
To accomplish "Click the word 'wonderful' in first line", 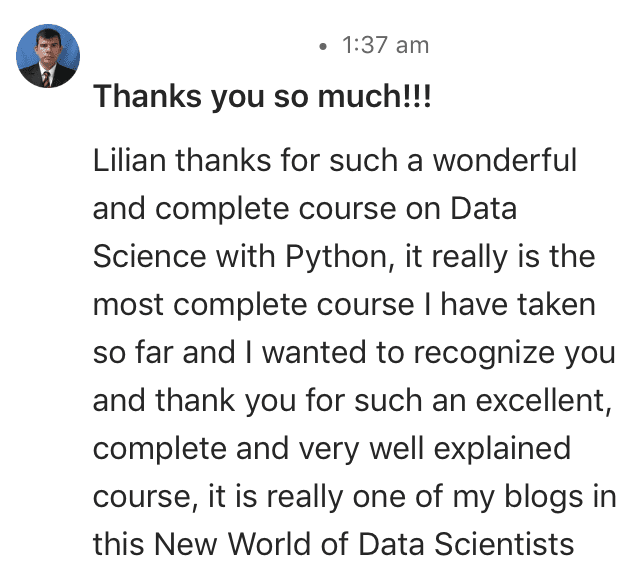I will click(505, 160).
